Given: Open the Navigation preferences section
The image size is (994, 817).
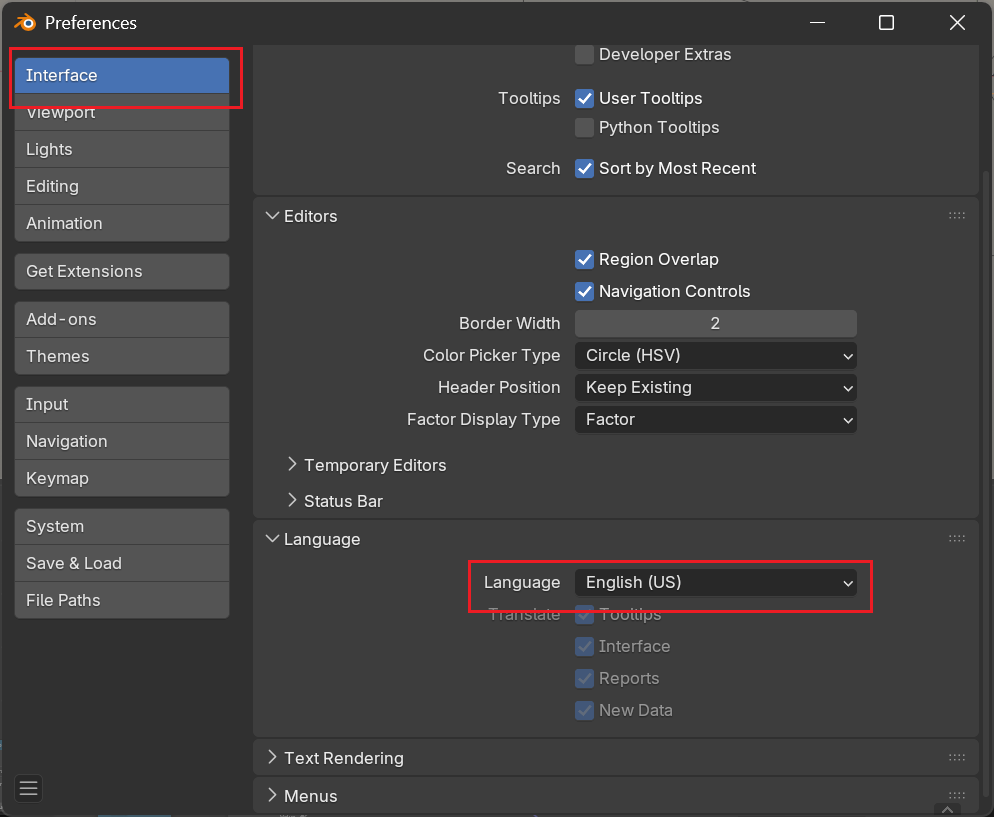Looking at the screenshot, I should click(122, 441).
